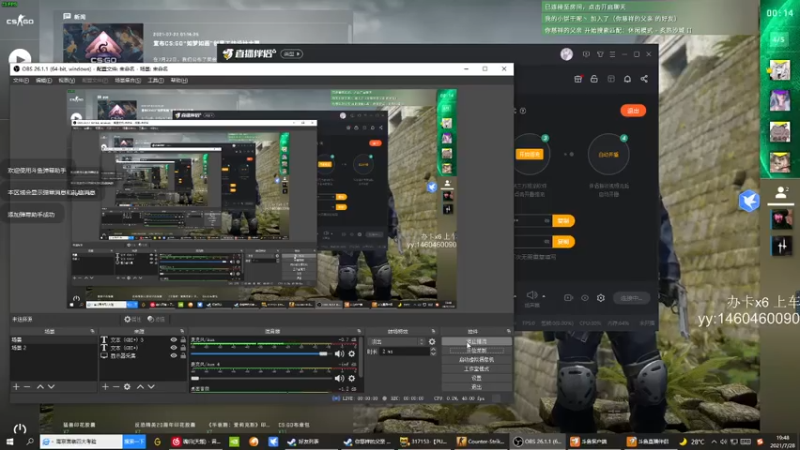
Task: Open second mixer channel settings gear
Action: point(352,378)
